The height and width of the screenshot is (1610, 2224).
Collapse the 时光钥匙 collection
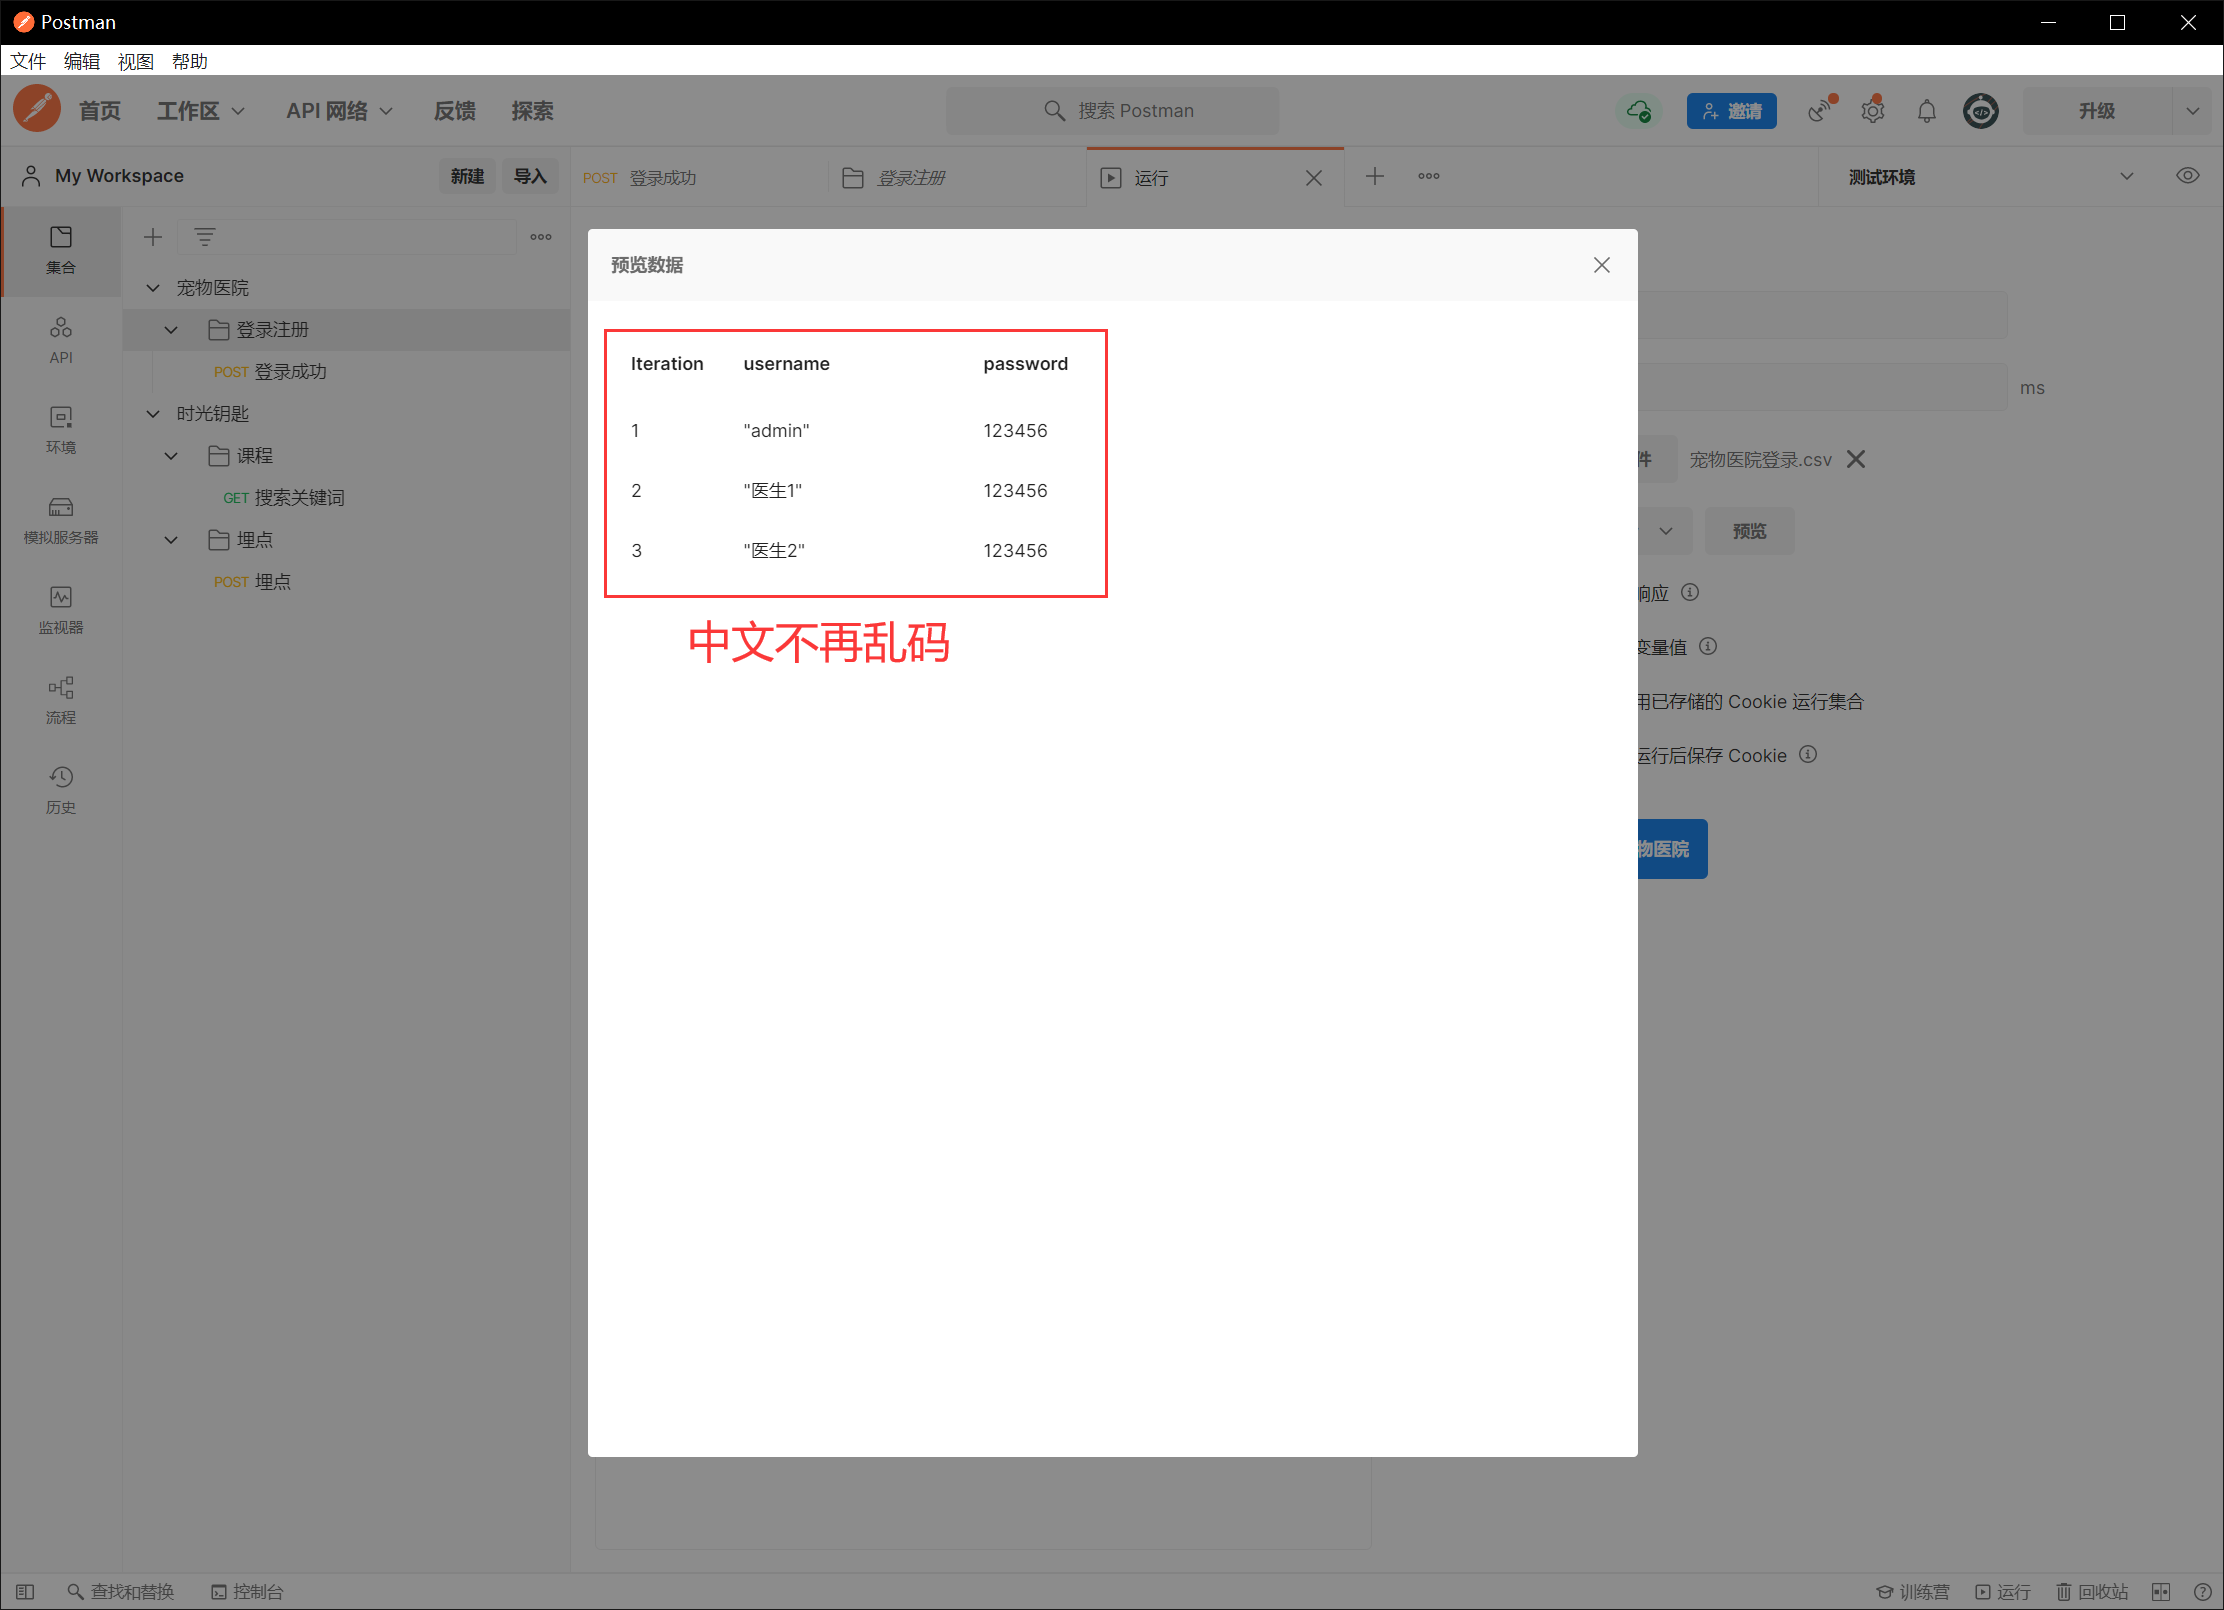[153, 414]
